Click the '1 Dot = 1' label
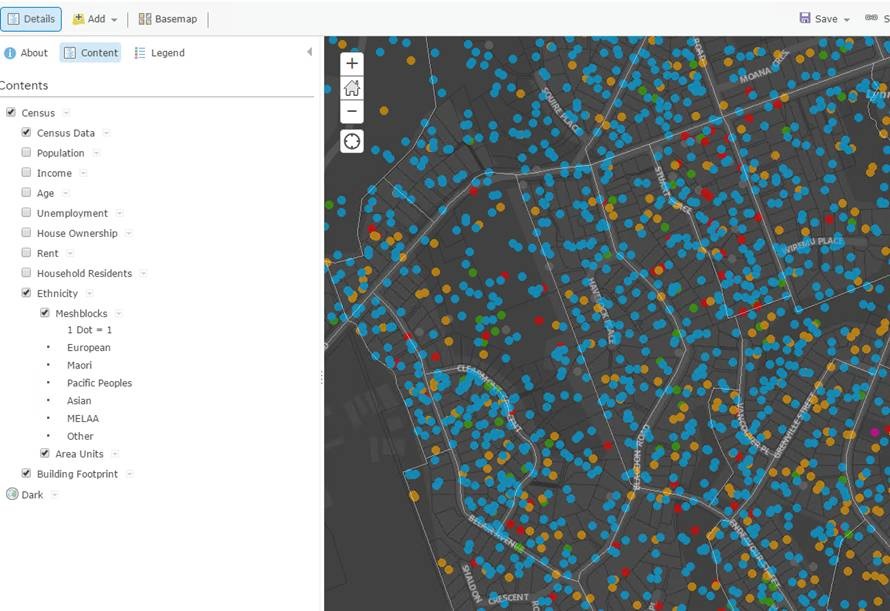This screenshot has width=890, height=611. 89,330
